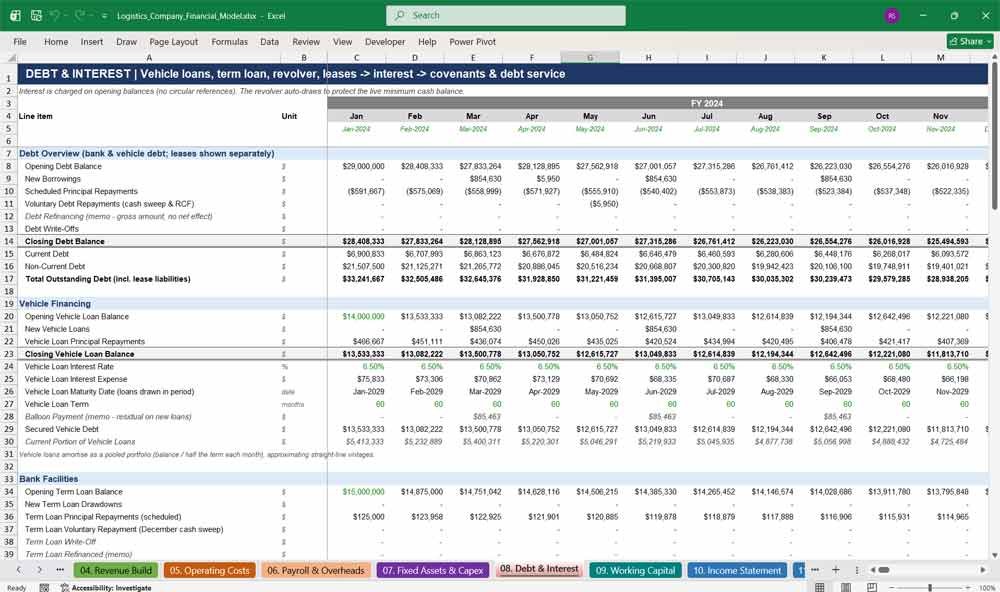Open the user account avatar
Viewport: 1000px width, 592px height.
[x=892, y=15]
